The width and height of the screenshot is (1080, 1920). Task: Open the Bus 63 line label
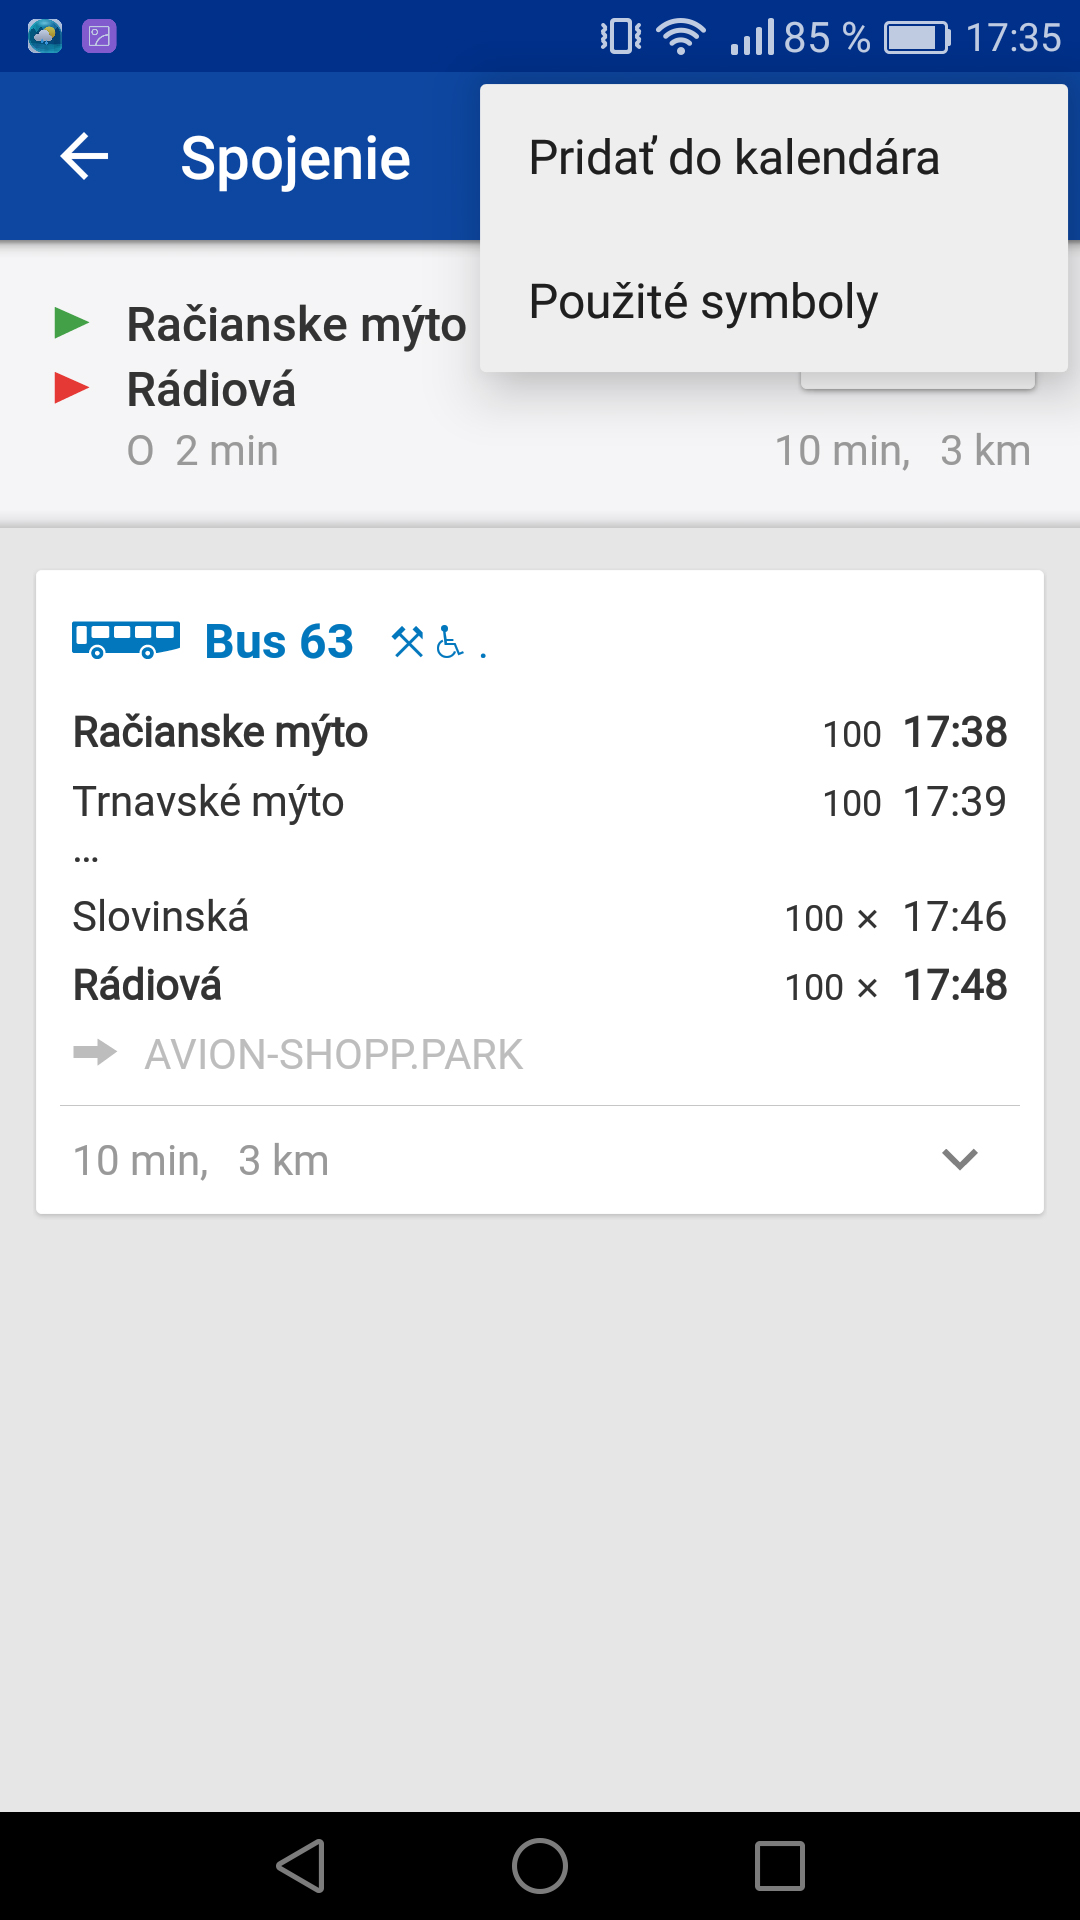pyautogui.click(x=279, y=641)
